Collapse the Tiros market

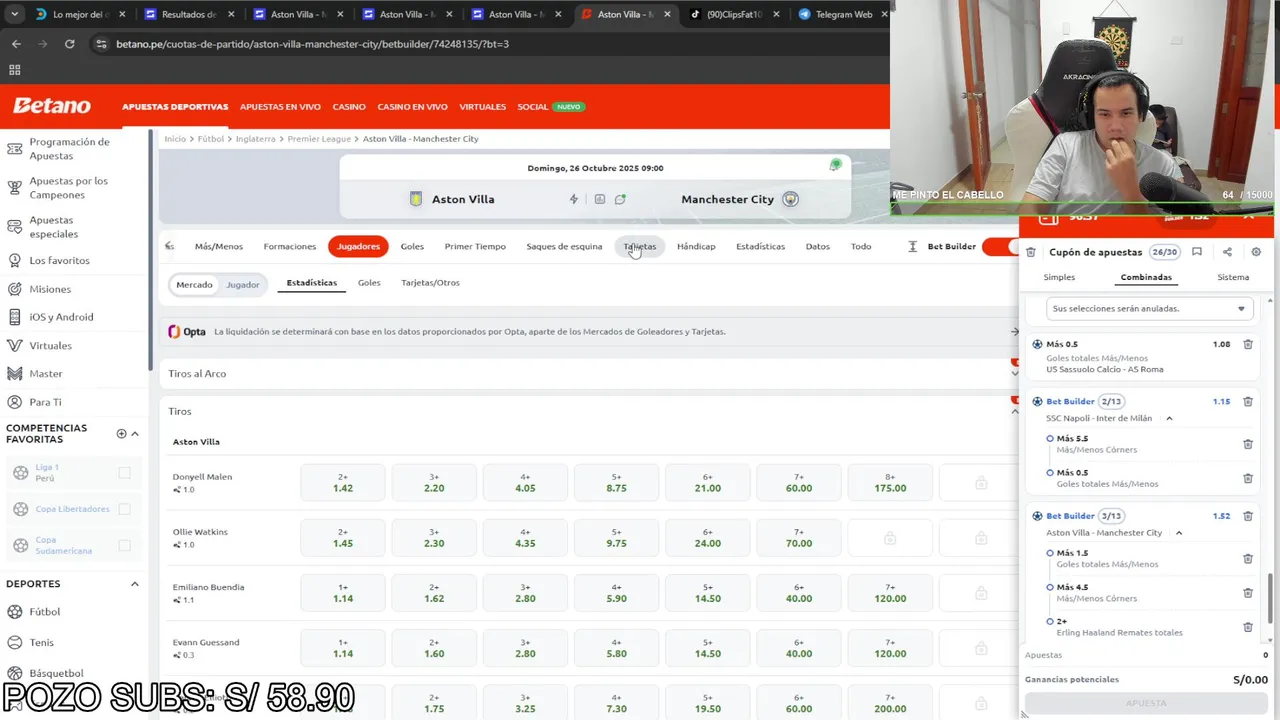(1014, 412)
